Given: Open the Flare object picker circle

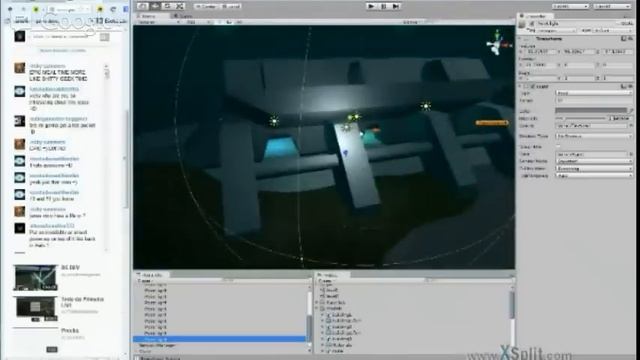Looking at the screenshot, I should [631, 154].
